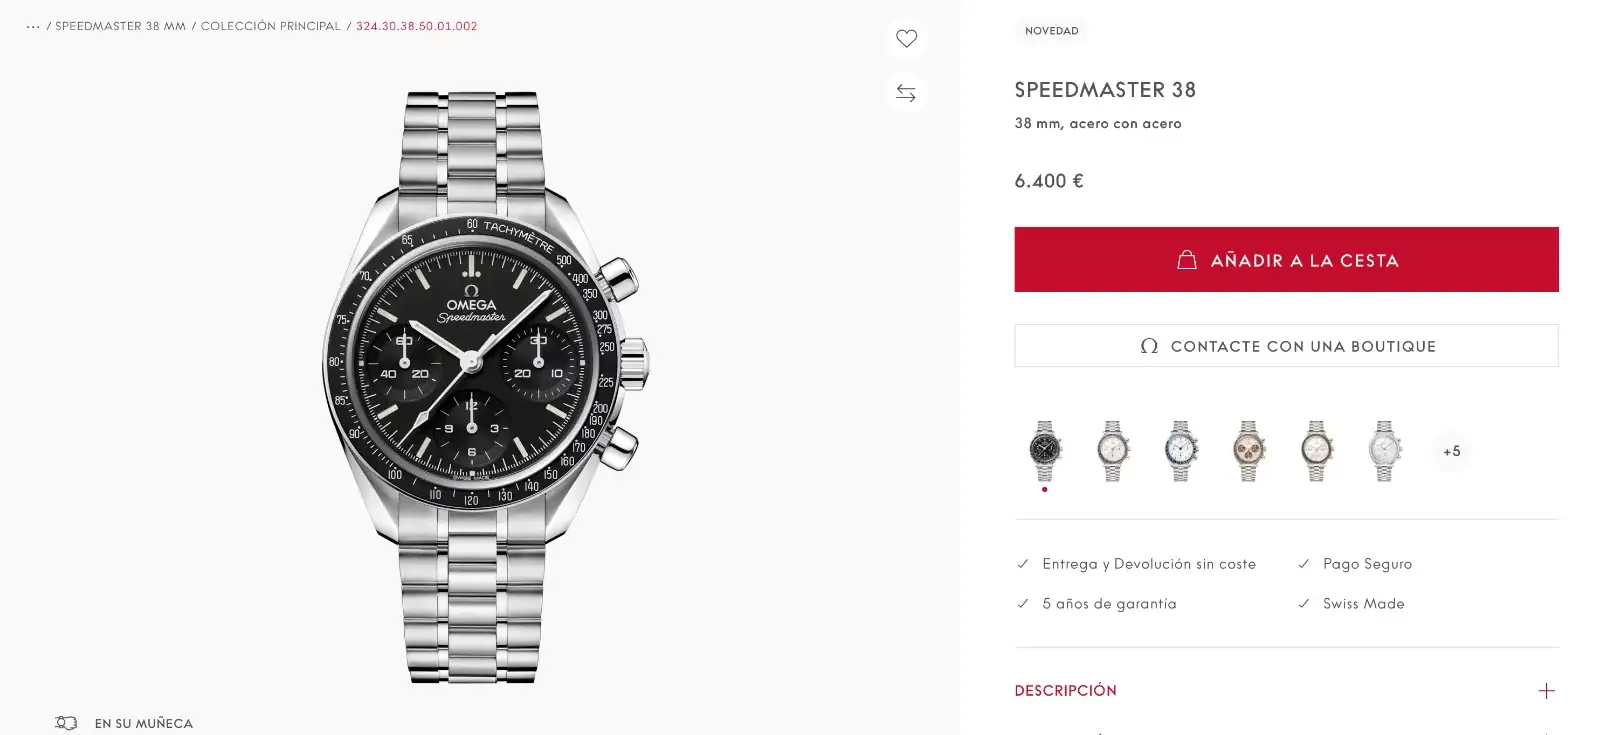
Task: Select the blue bezel watch variant
Action: point(1181,451)
